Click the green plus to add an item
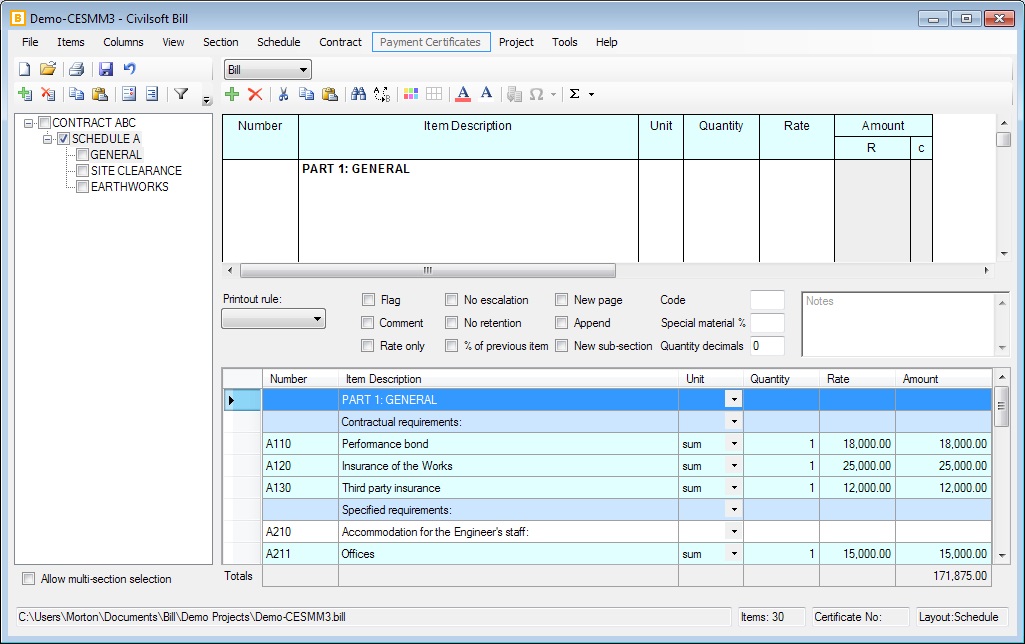 tap(231, 93)
